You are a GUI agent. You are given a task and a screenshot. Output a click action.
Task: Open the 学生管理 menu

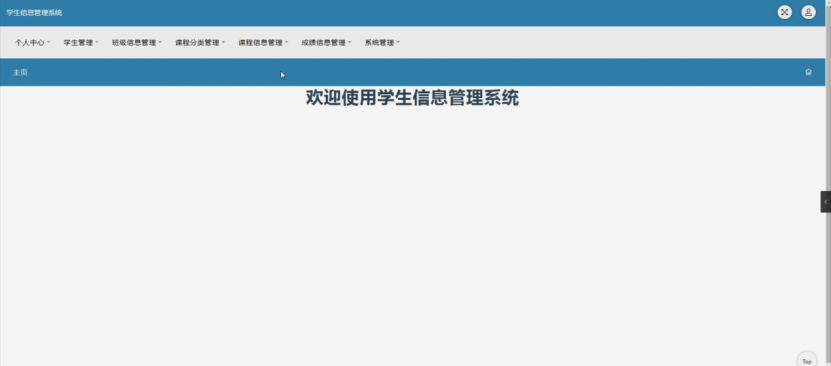pyautogui.click(x=81, y=43)
